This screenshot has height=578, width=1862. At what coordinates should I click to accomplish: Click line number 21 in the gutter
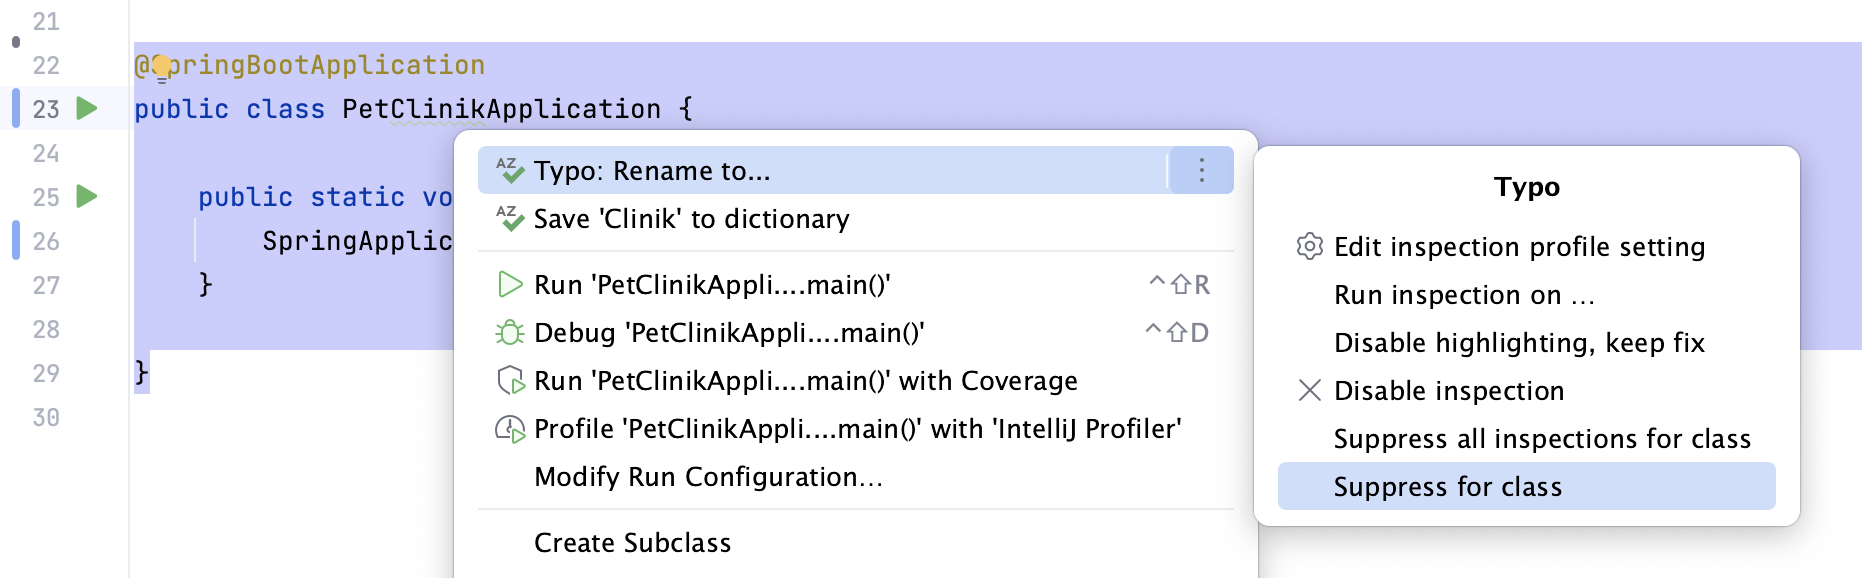46,21
